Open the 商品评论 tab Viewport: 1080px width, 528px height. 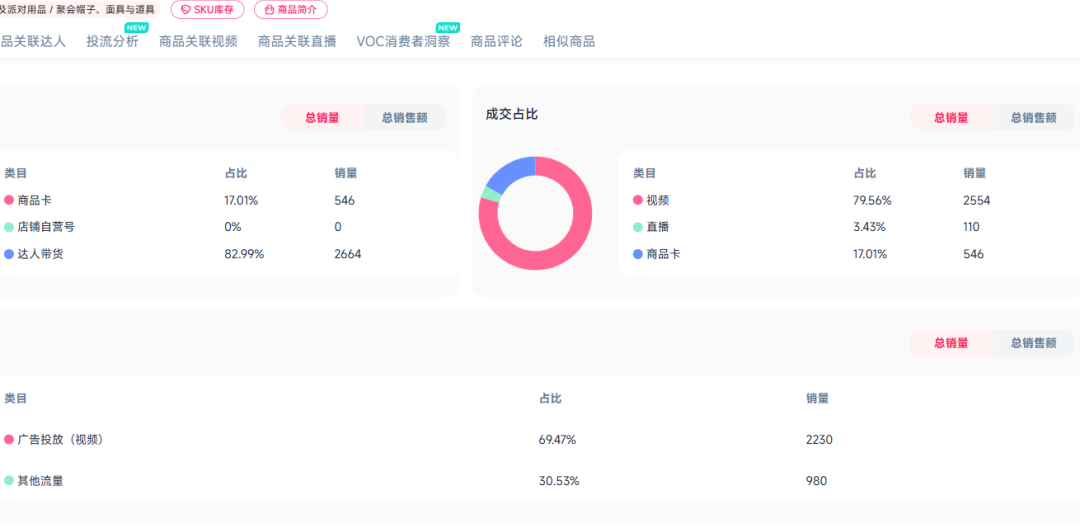click(497, 41)
